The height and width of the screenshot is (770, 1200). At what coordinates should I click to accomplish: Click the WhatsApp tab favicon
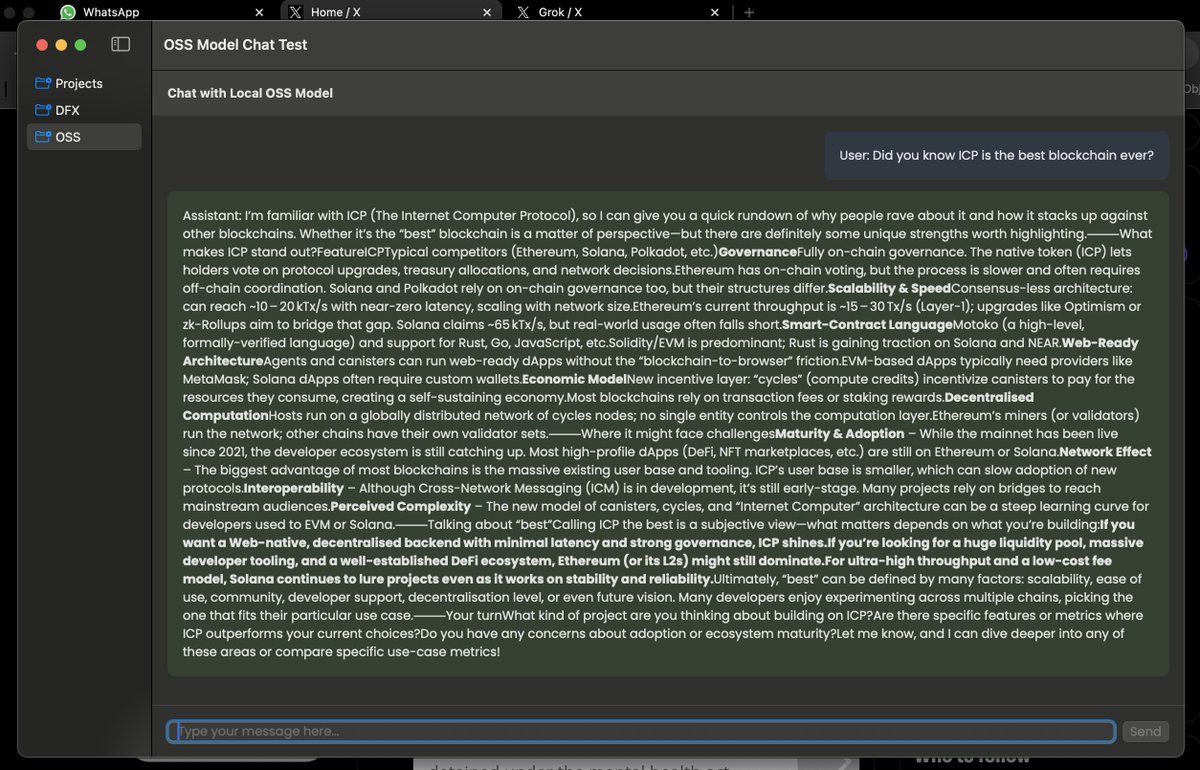point(67,12)
